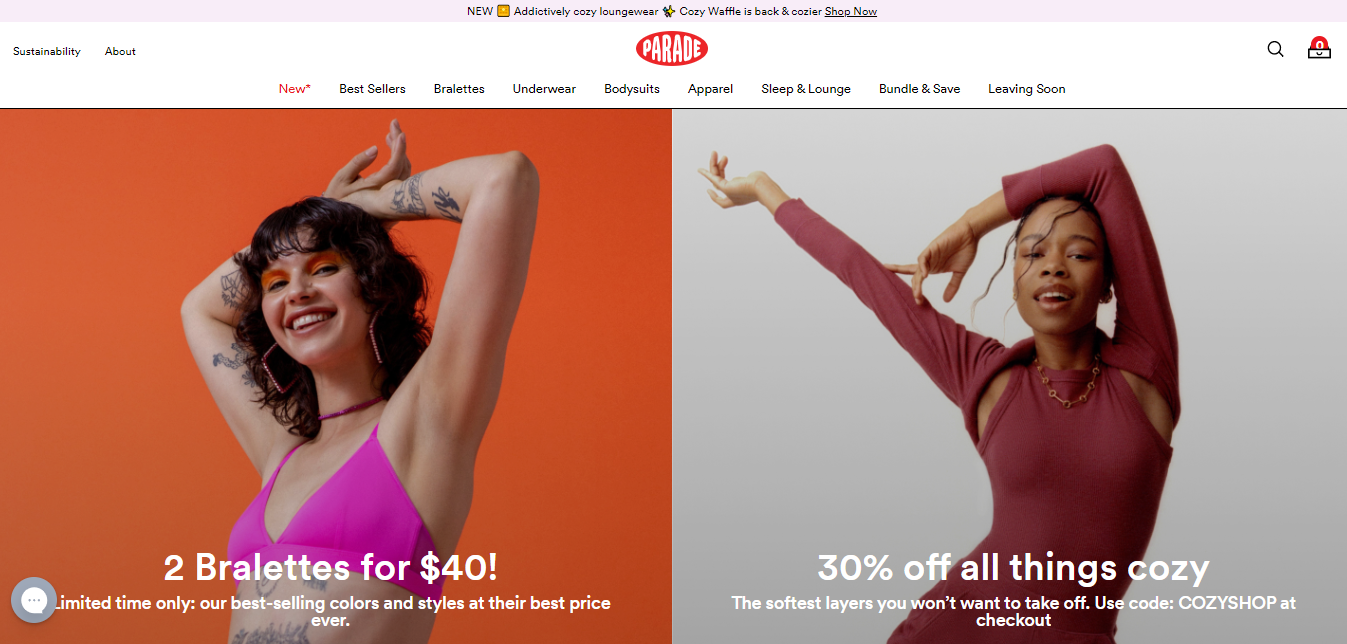Browse the Bodysuits category
Viewport: 1347px width, 644px height.
[x=632, y=89]
